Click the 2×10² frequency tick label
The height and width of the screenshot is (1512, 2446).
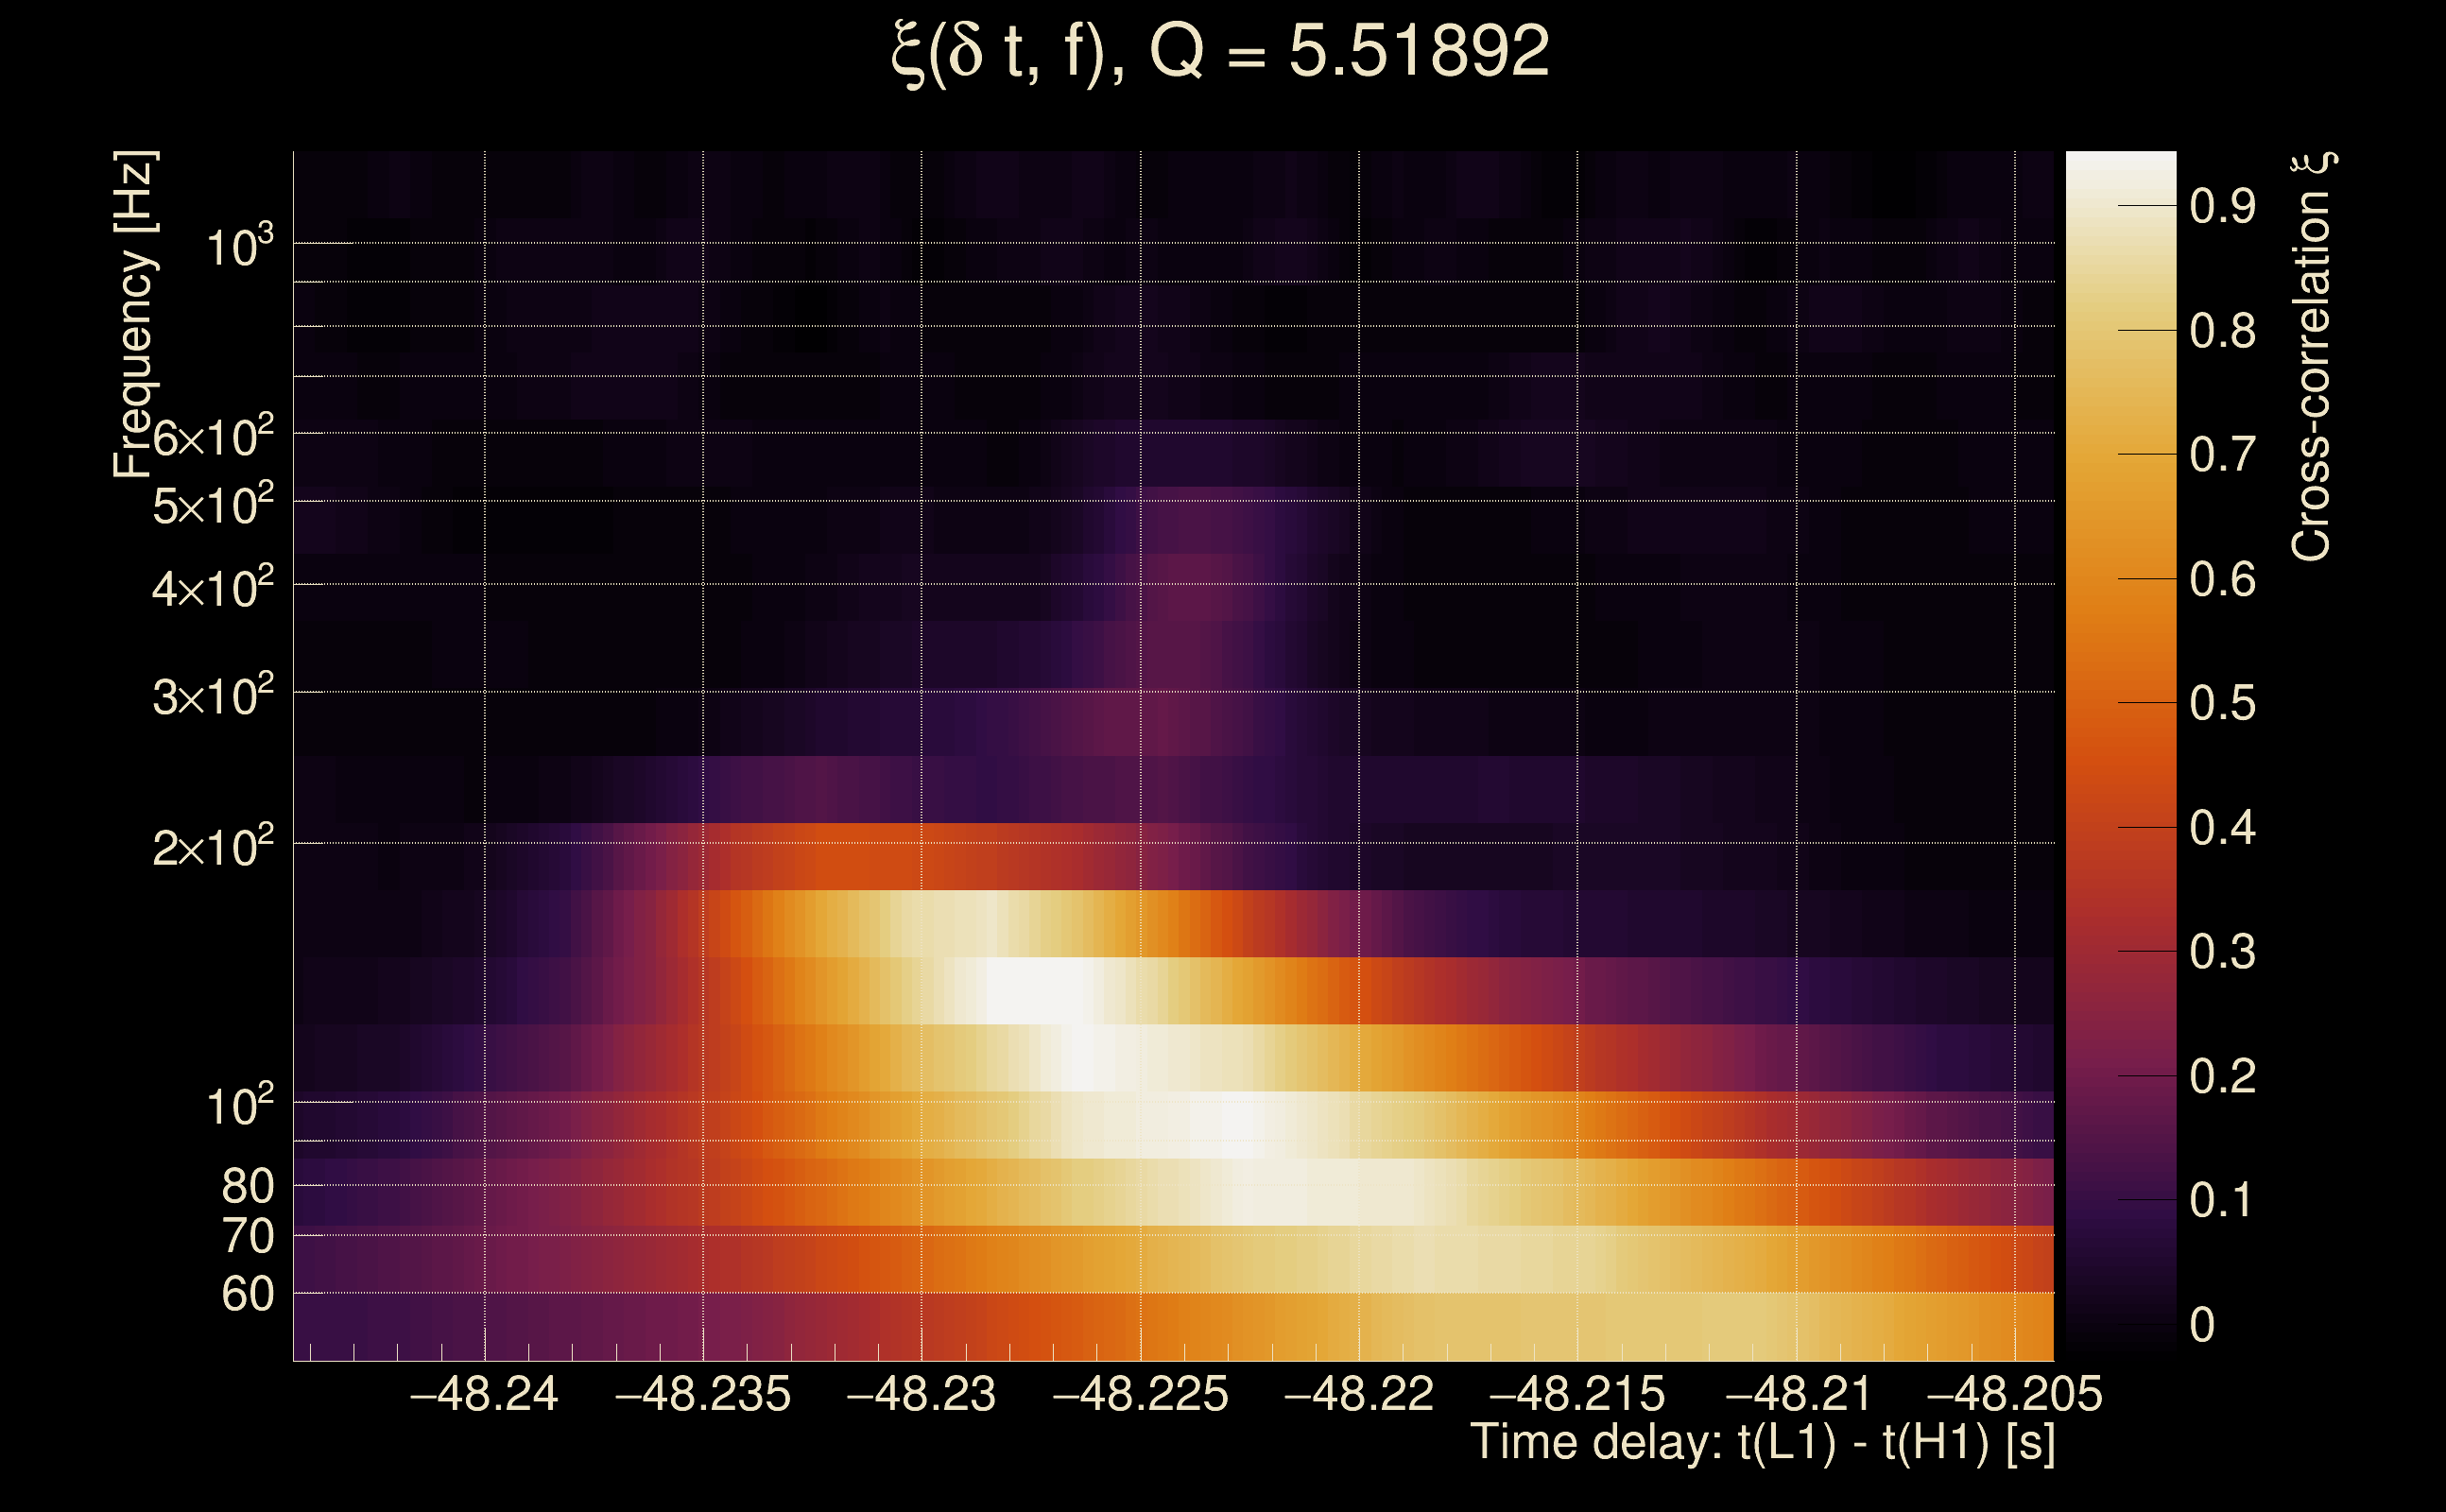pyautogui.click(x=213, y=847)
